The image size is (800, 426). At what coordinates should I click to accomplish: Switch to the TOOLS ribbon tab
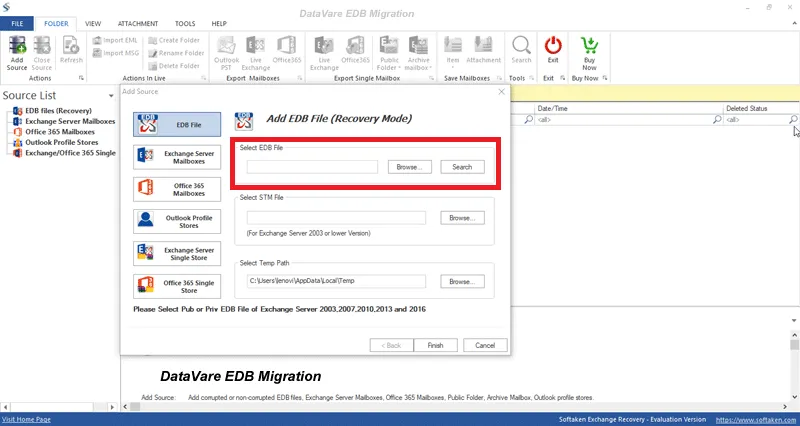185,23
